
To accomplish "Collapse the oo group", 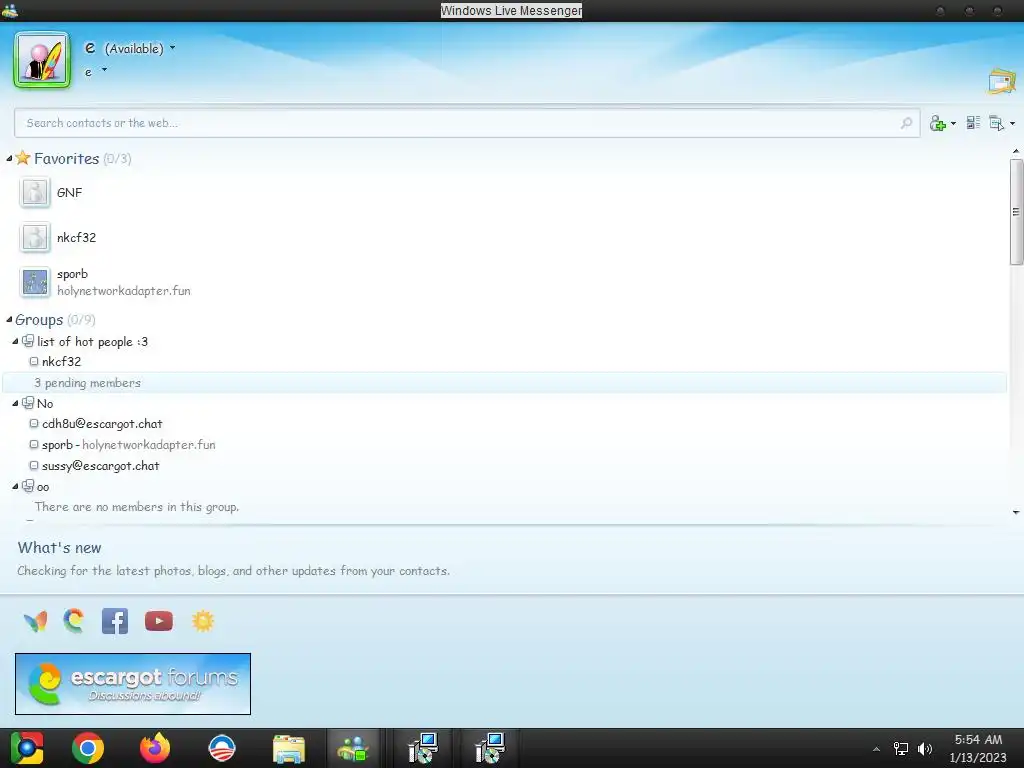I will (15, 486).
